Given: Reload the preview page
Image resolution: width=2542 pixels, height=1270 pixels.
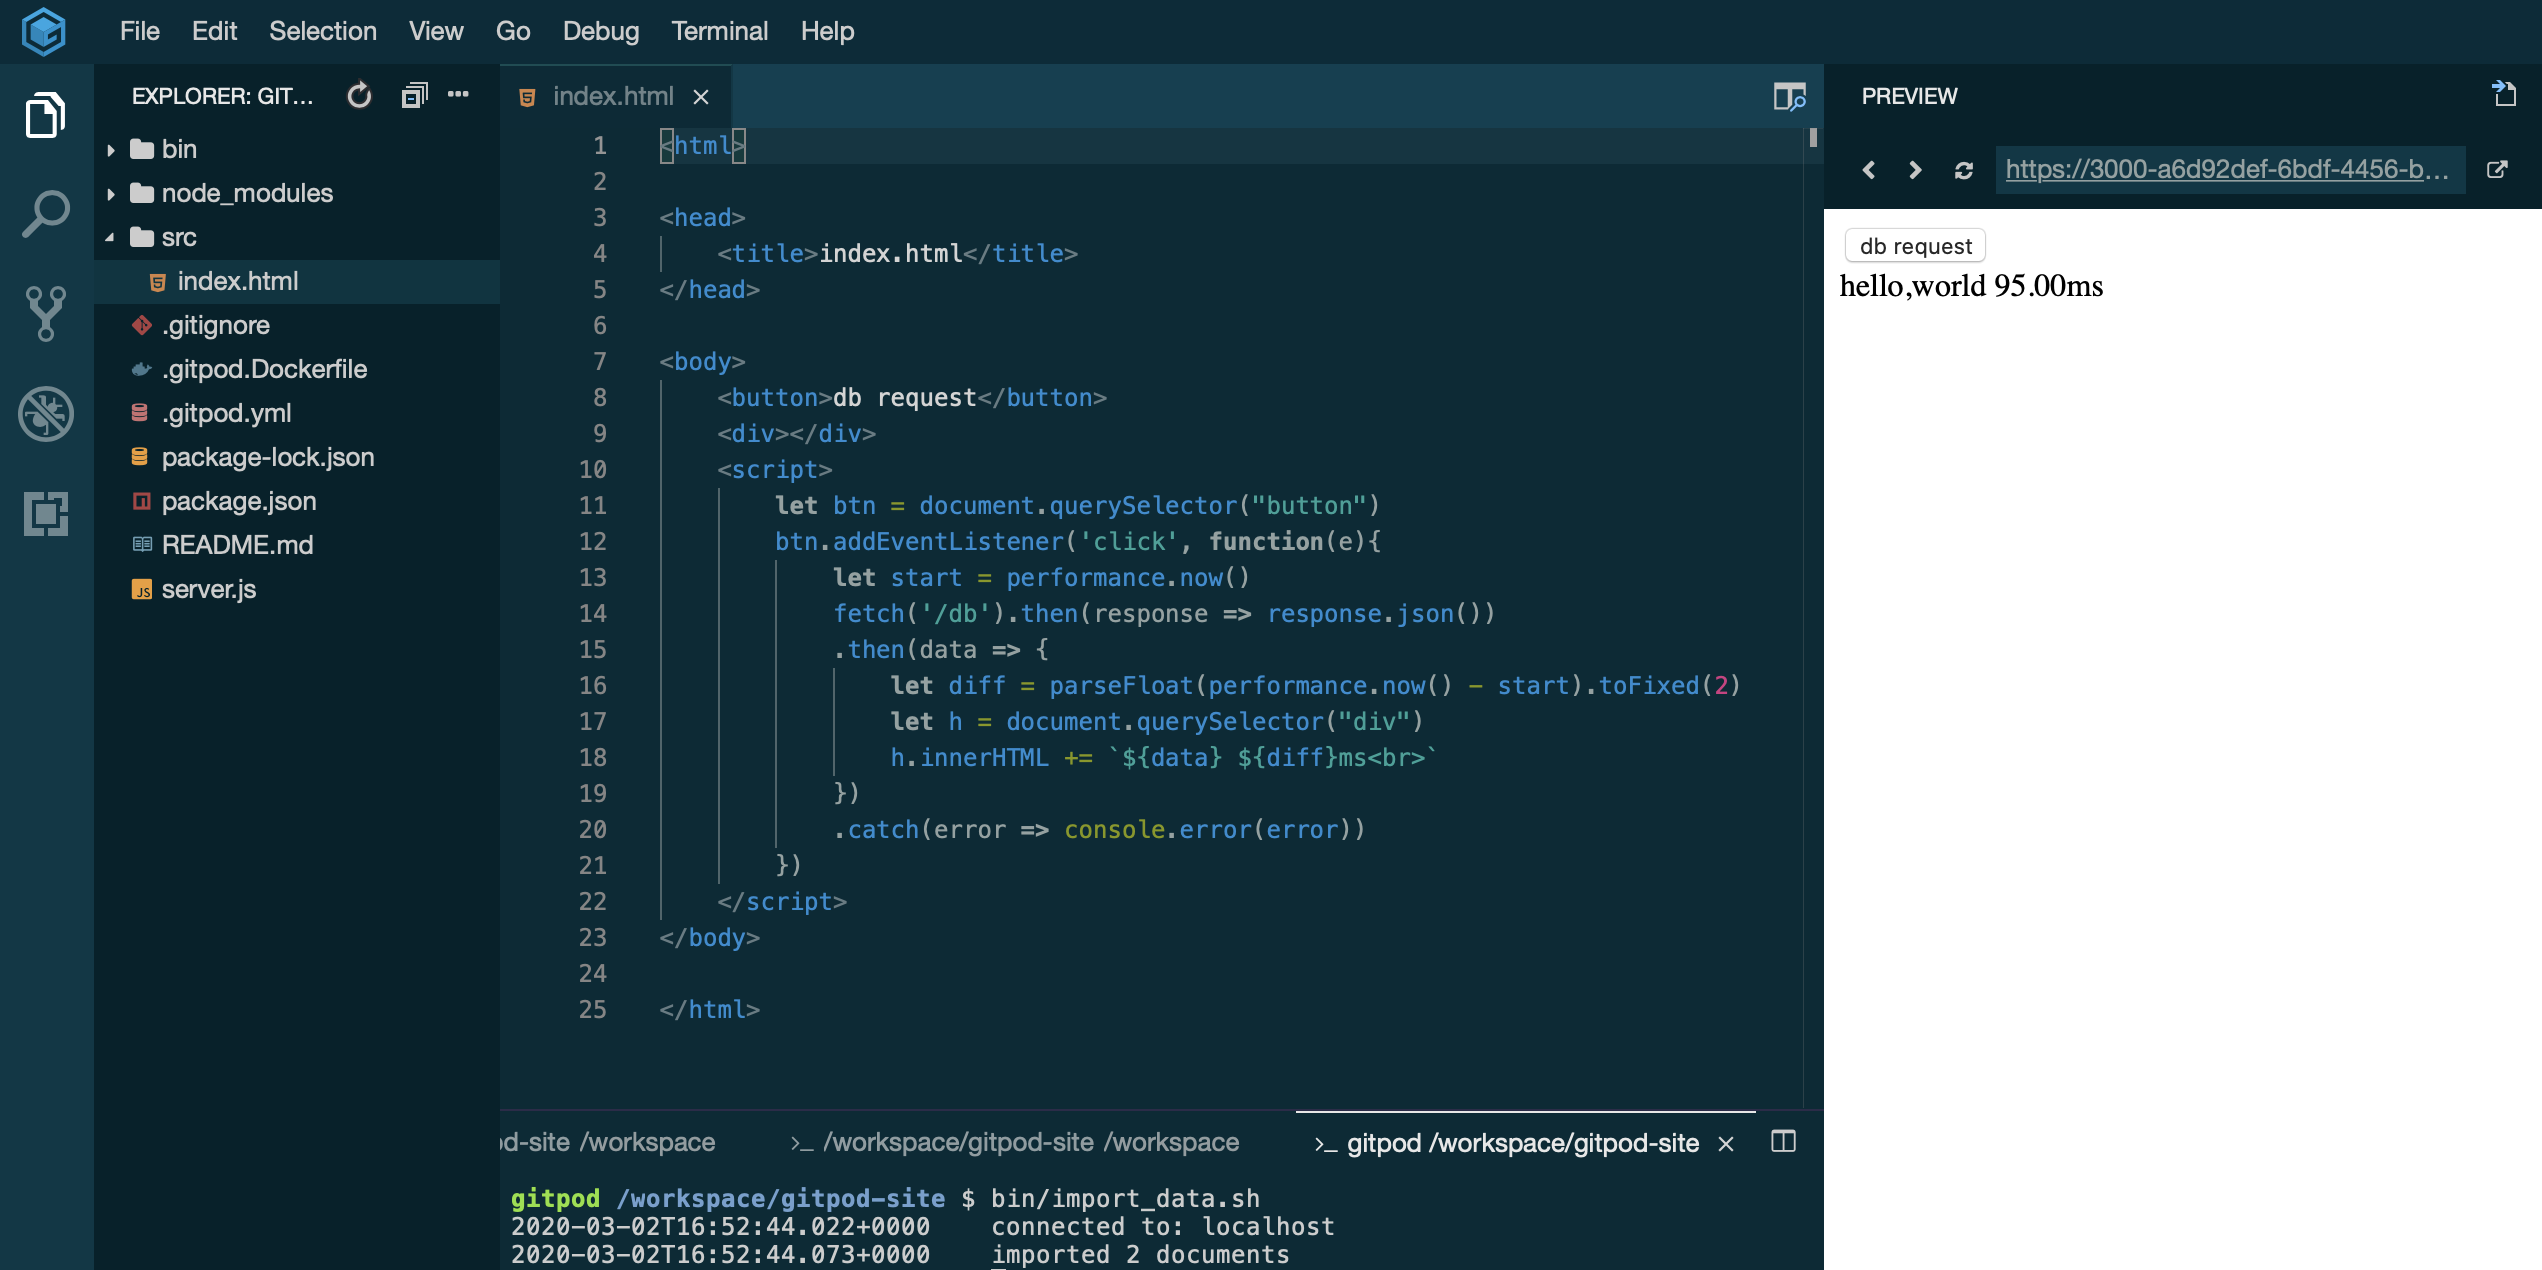Looking at the screenshot, I should [1964, 170].
